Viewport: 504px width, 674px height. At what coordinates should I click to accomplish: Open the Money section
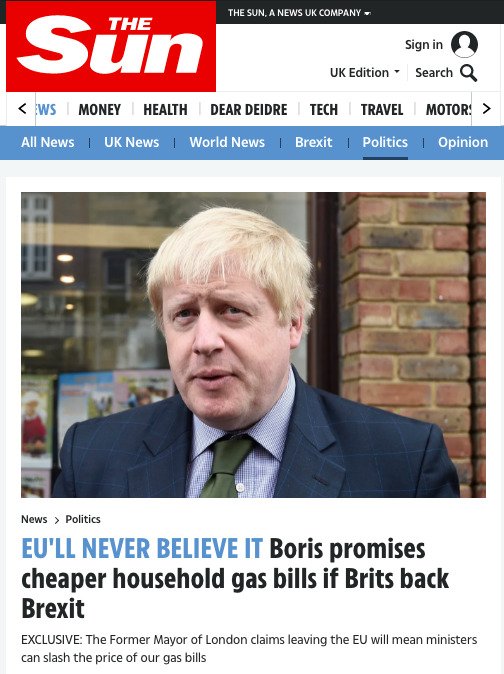click(100, 110)
